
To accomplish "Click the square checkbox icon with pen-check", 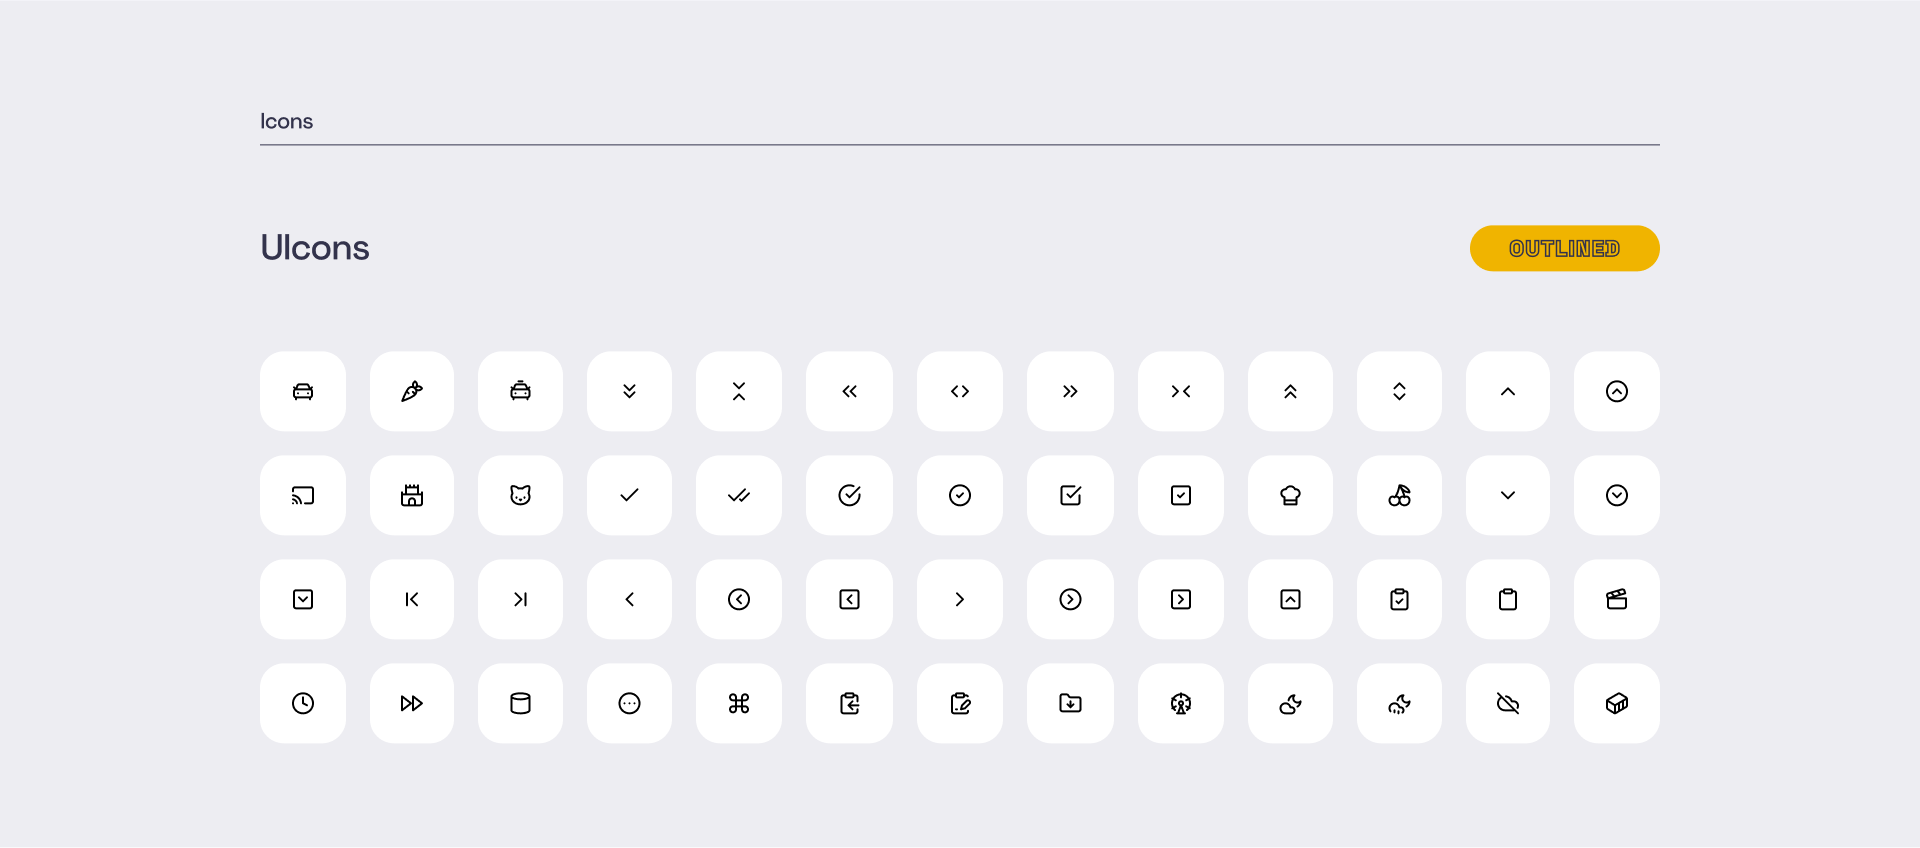I will 1070,495.
